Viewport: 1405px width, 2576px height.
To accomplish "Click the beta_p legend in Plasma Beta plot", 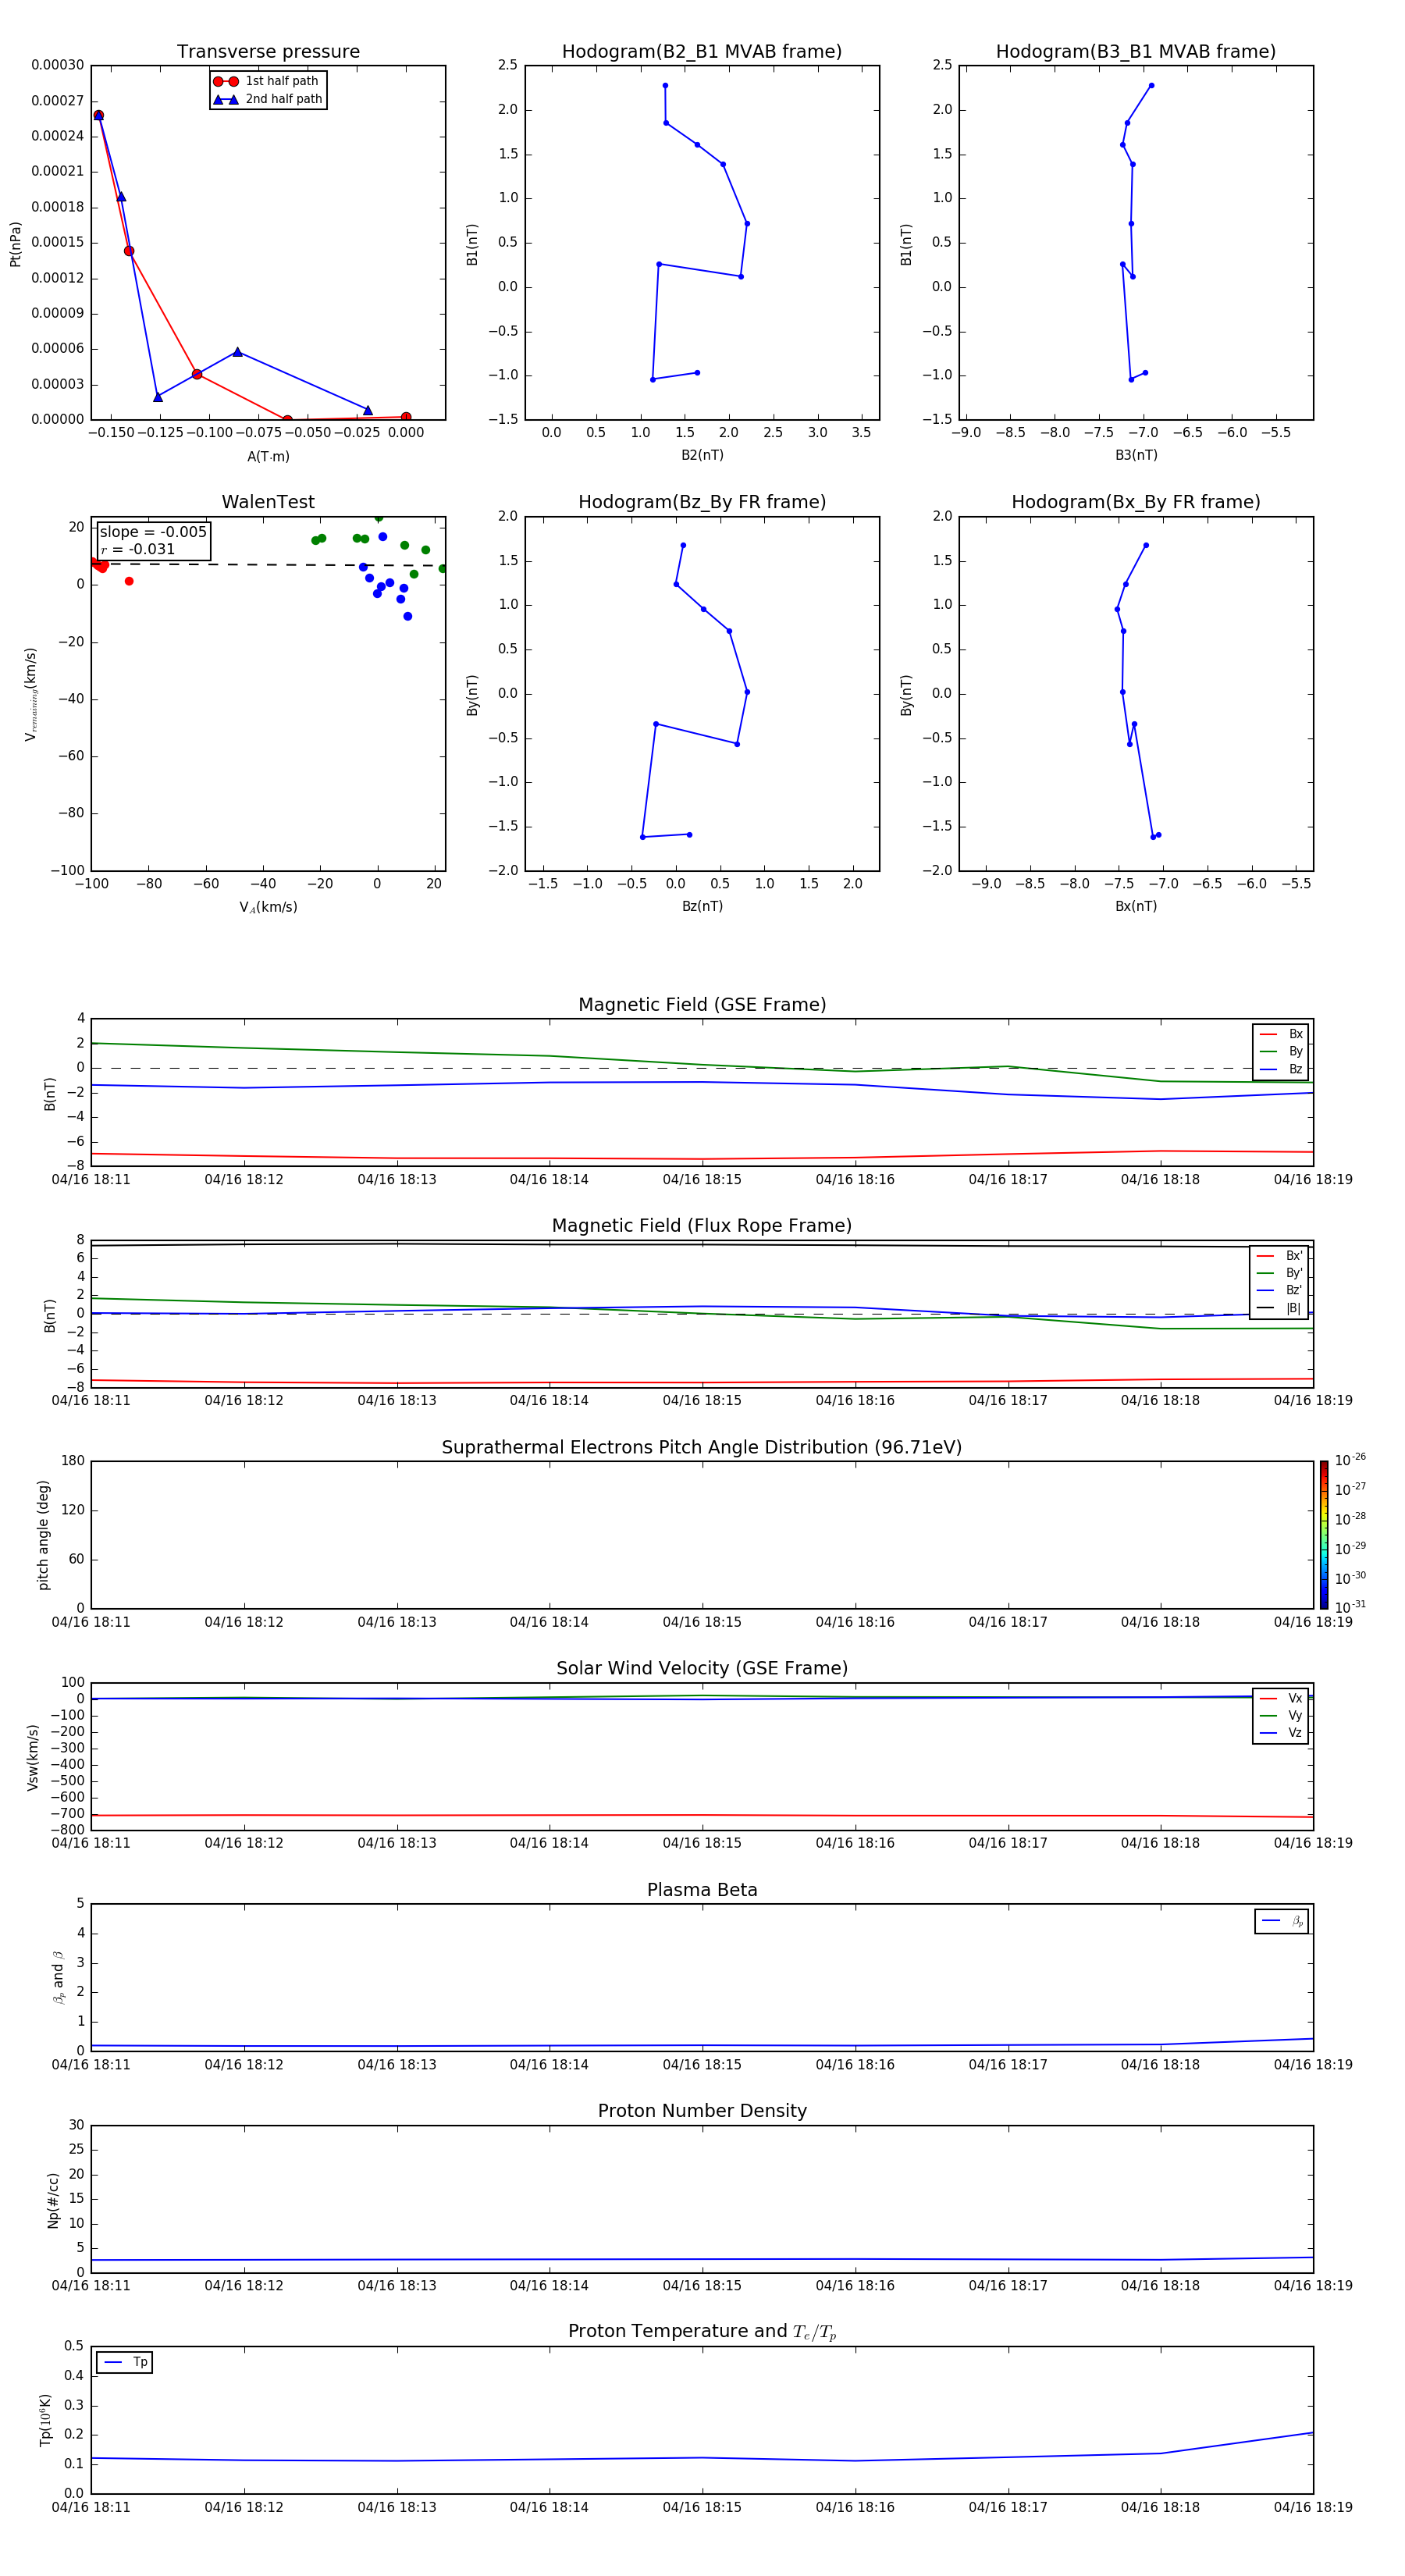I will pyautogui.click(x=1282, y=1921).
